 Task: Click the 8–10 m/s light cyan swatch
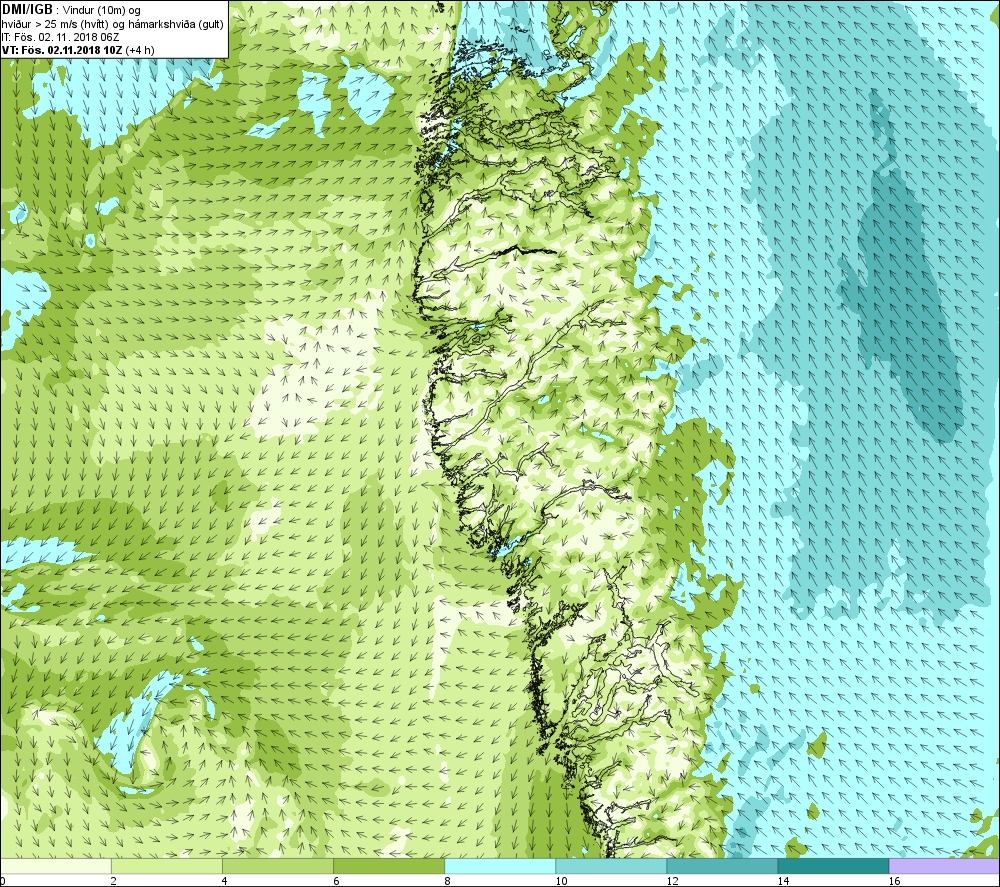500,866
